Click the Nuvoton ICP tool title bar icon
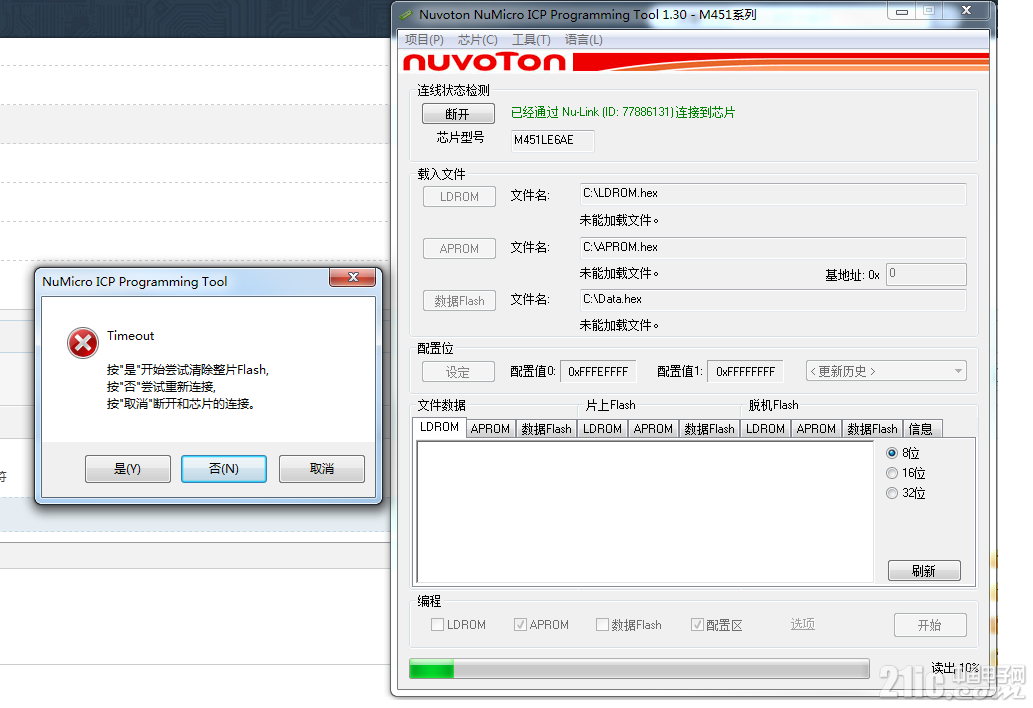The width and height of the screenshot is (1033, 708). [x=406, y=14]
